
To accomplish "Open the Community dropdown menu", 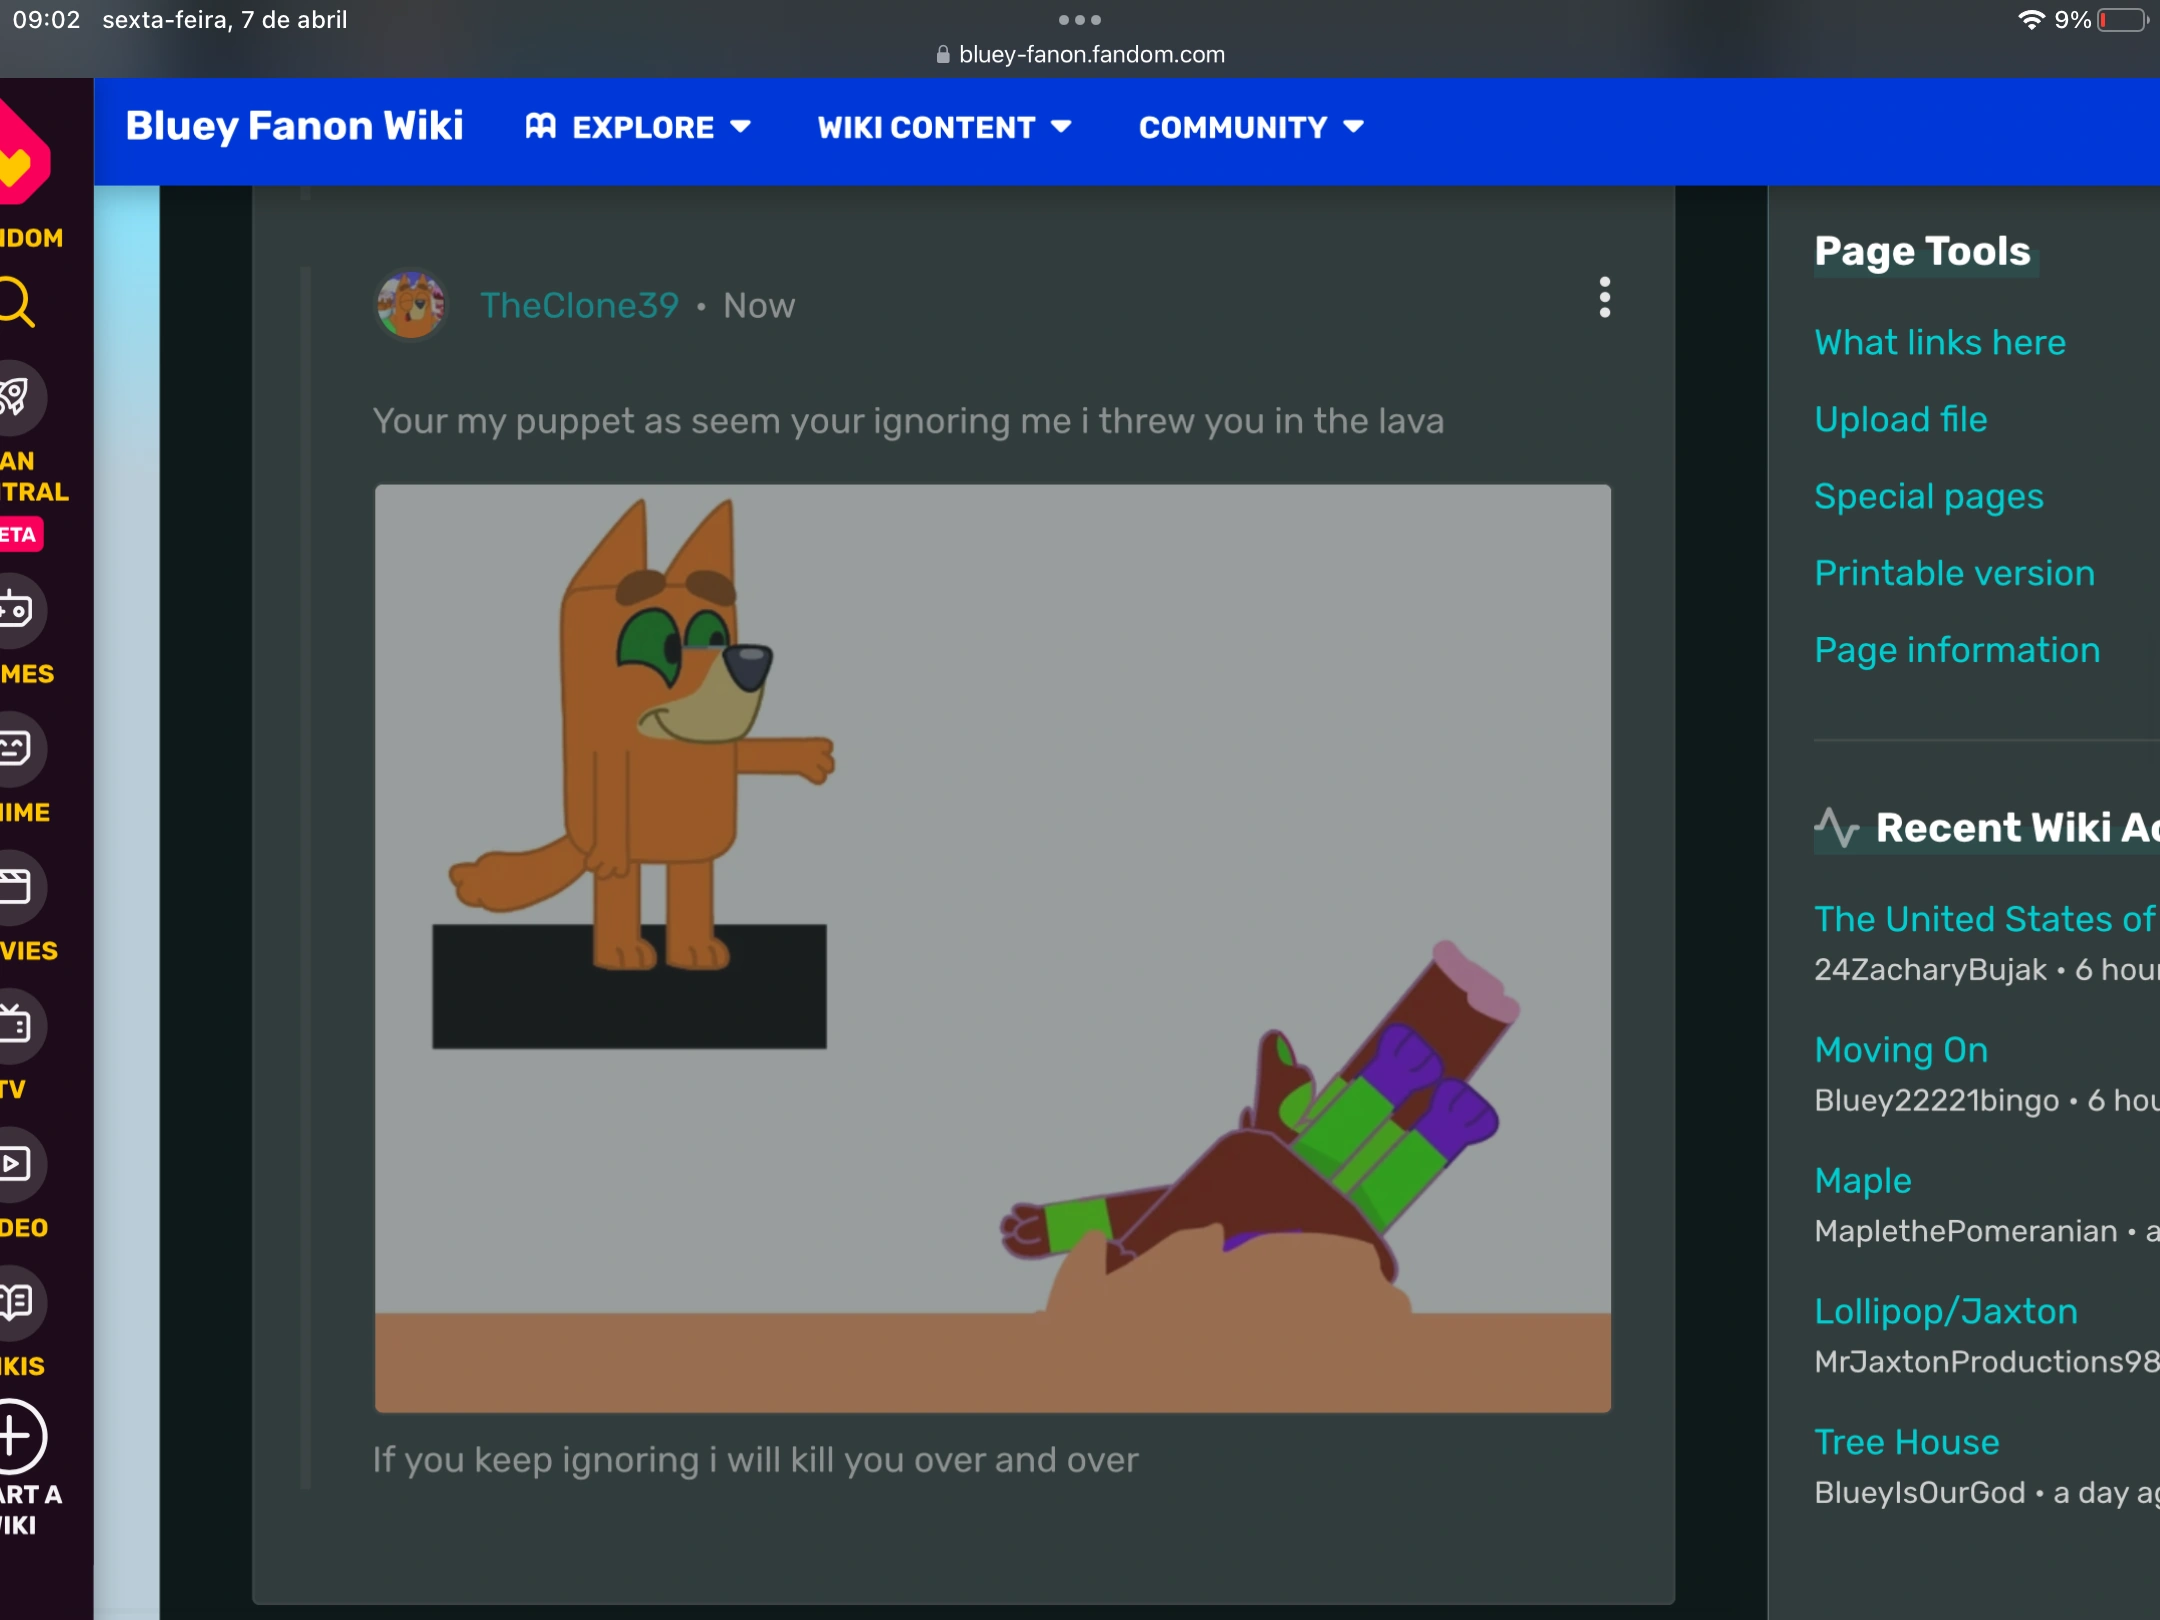I will coord(1250,127).
